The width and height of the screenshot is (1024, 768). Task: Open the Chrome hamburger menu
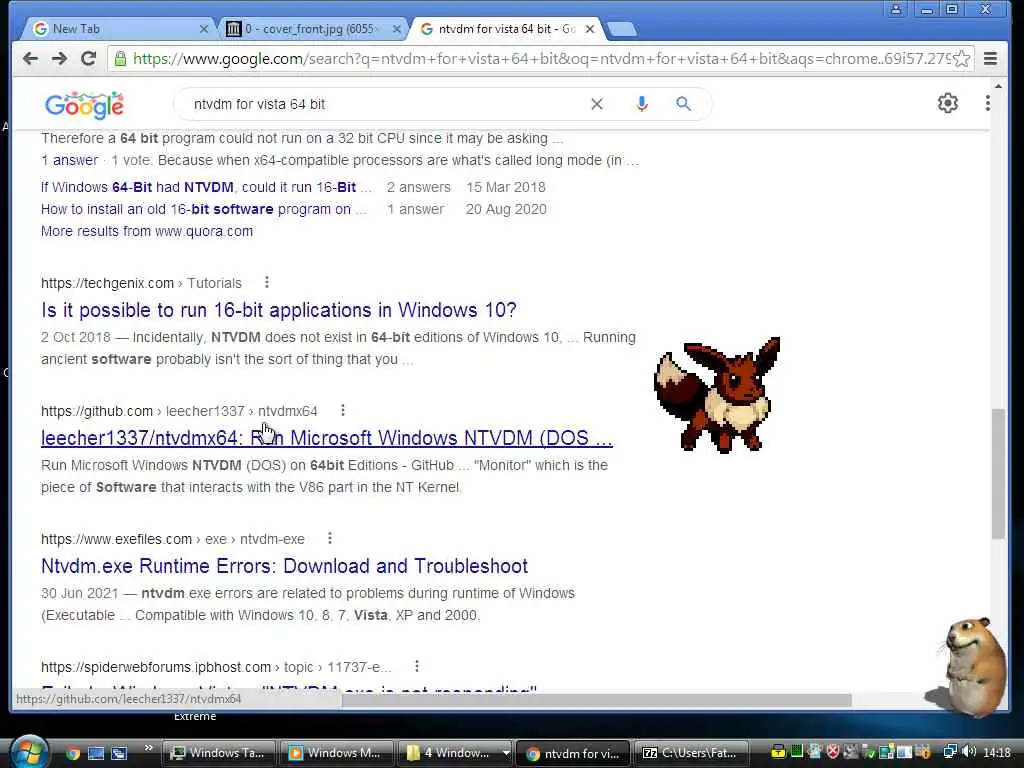pos(990,59)
